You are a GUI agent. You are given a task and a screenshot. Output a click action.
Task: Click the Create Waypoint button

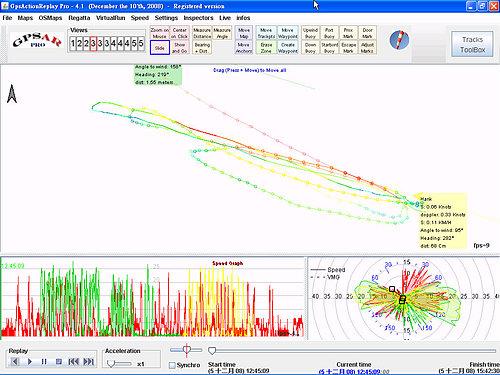tap(288, 48)
